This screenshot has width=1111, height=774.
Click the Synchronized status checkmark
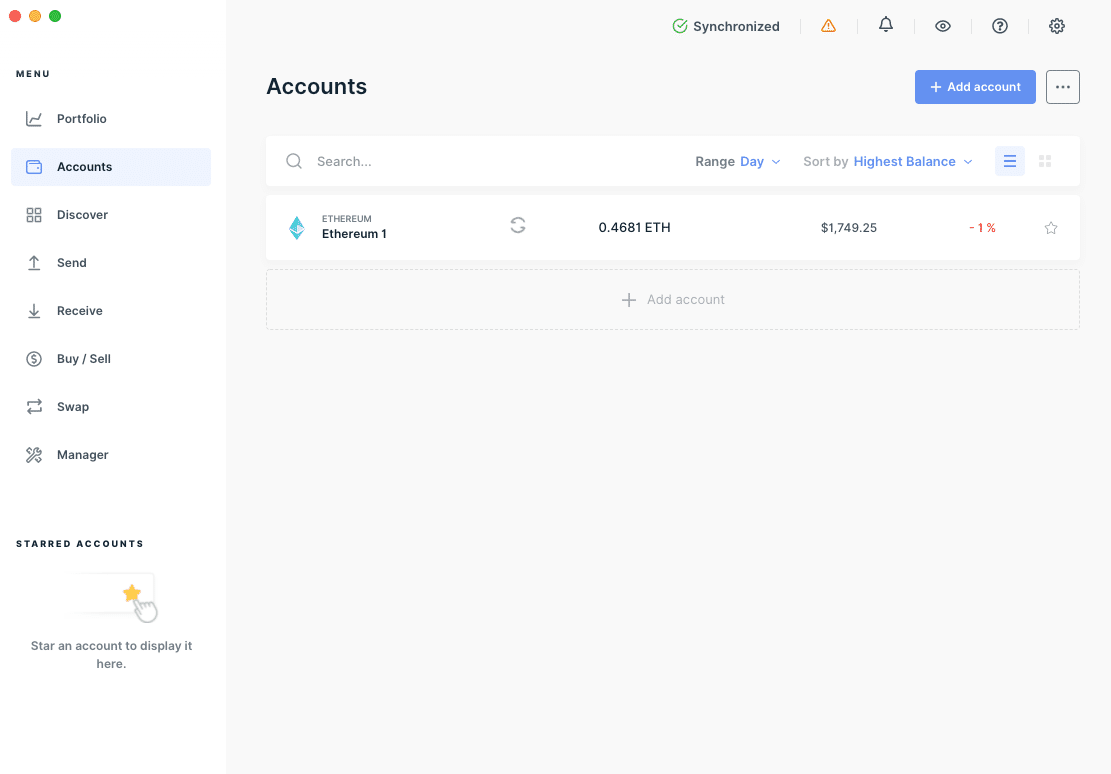pos(680,26)
